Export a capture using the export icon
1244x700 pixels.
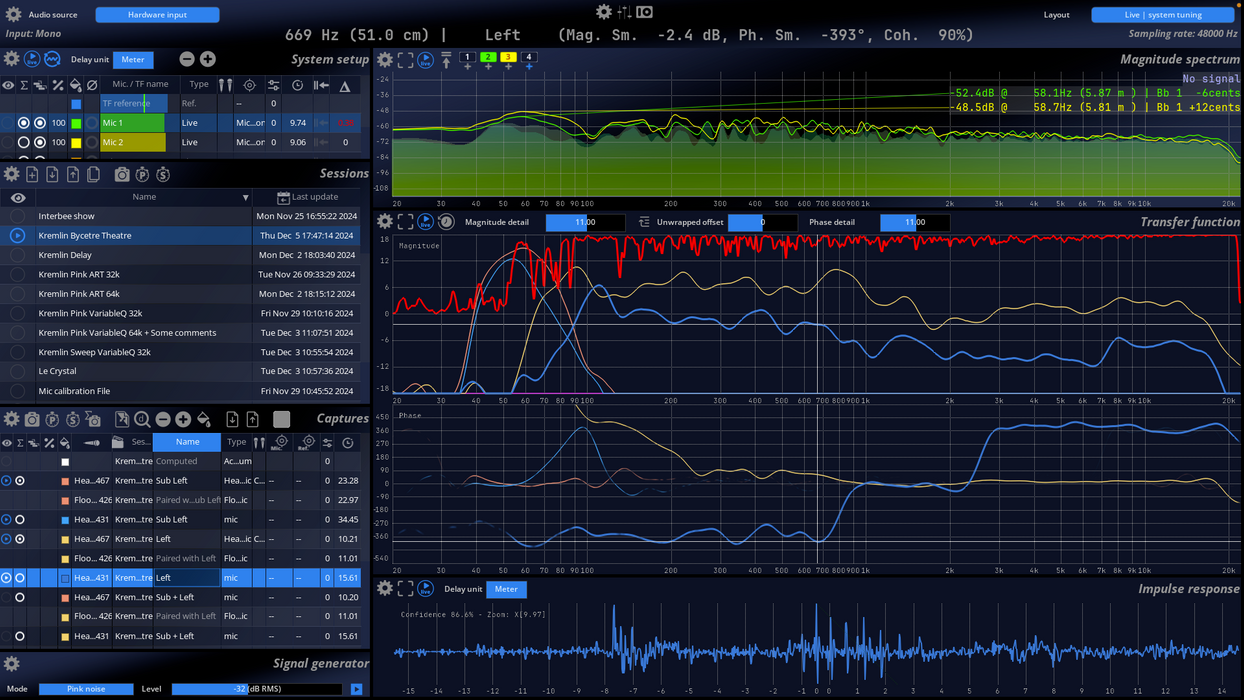tap(252, 419)
